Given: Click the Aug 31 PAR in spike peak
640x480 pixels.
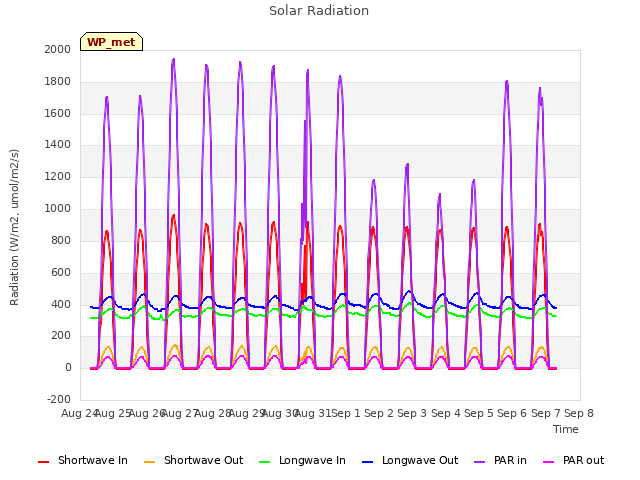Looking at the screenshot, I should (308, 71).
